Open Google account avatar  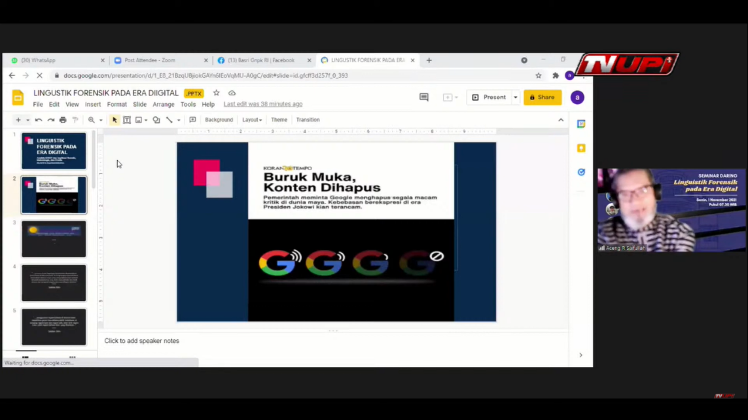(577, 97)
